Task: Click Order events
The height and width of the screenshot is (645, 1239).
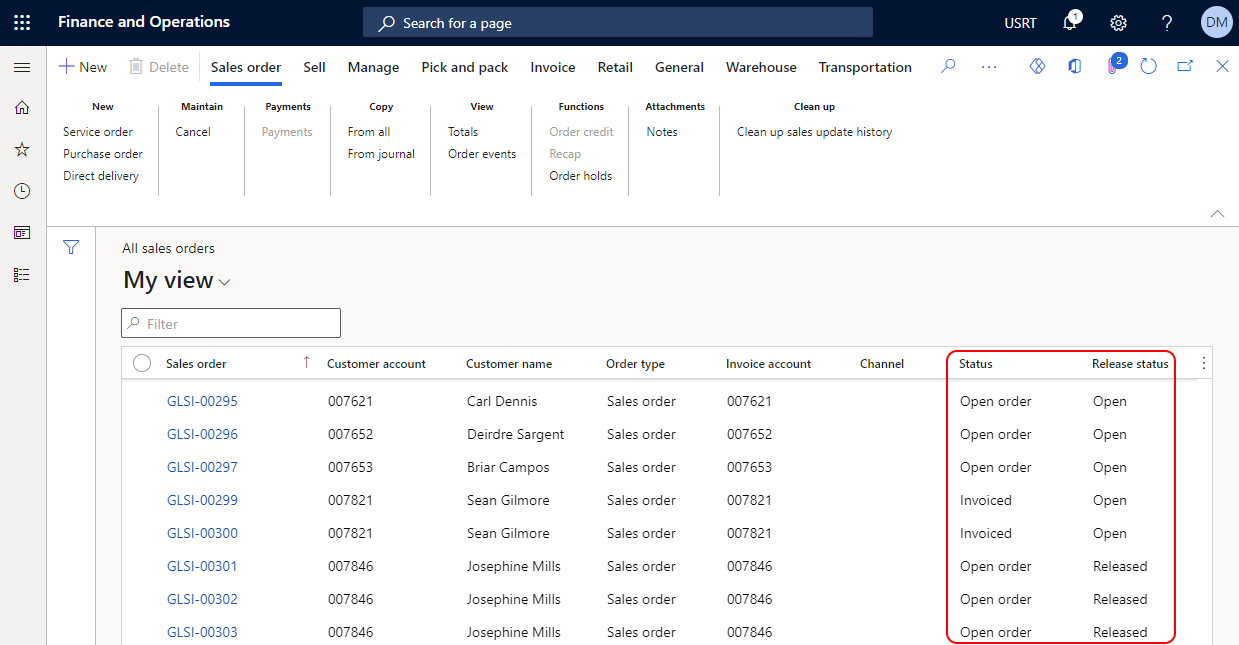Action: tap(482, 154)
